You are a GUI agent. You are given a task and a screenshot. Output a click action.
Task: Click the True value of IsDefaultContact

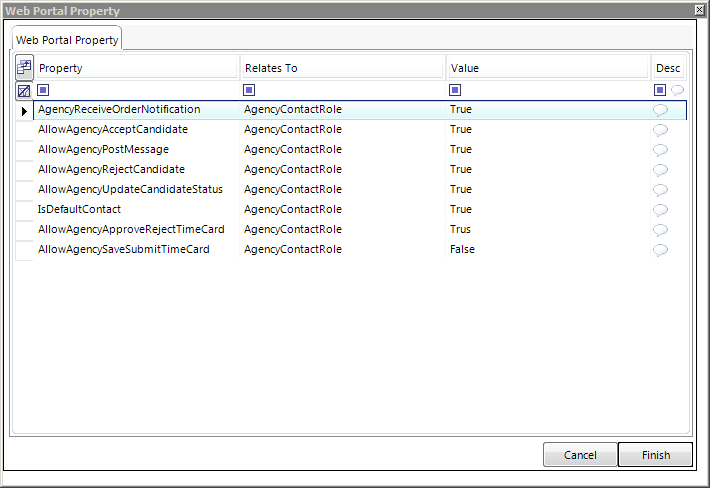click(x=461, y=209)
